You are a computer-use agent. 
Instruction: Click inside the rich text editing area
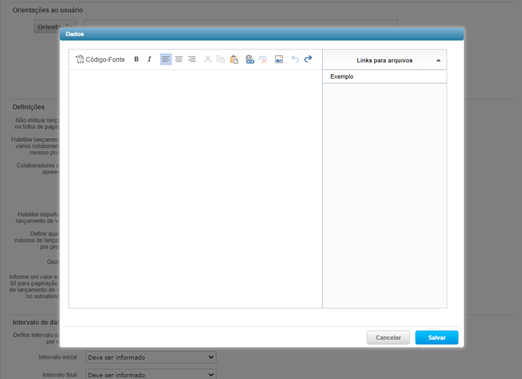[195, 188]
